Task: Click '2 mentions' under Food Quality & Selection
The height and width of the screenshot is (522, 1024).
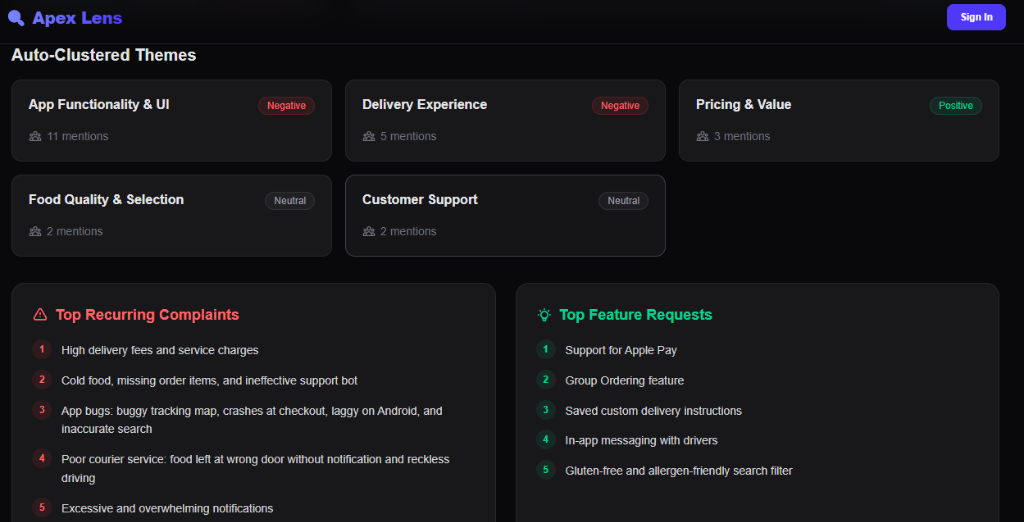Action: 75,231
